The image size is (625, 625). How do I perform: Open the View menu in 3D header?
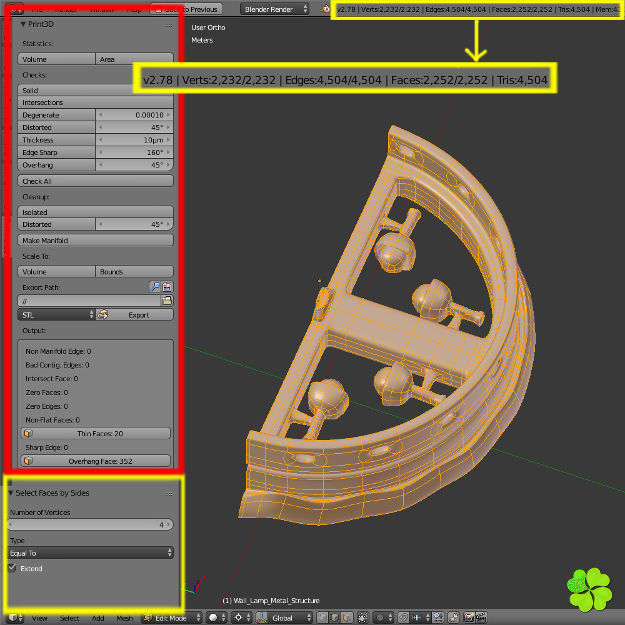(39, 618)
